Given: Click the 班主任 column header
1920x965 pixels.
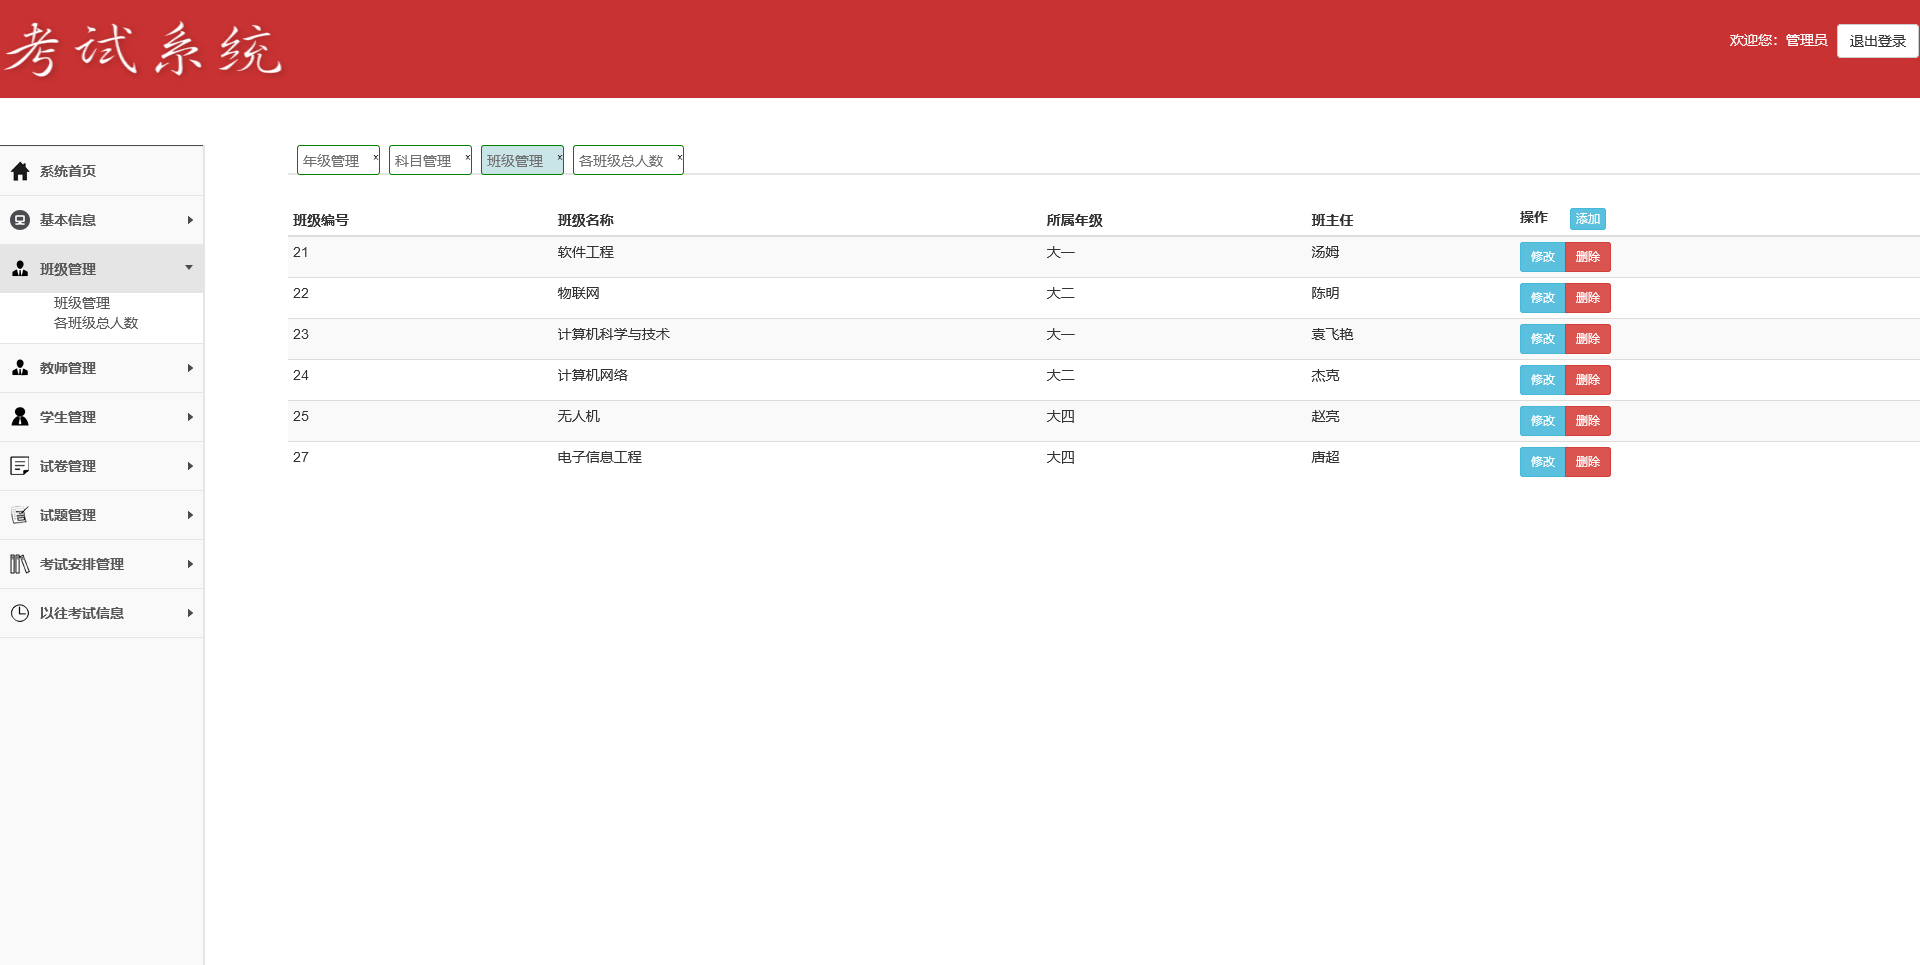Looking at the screenshot, I should (1332, 220).
